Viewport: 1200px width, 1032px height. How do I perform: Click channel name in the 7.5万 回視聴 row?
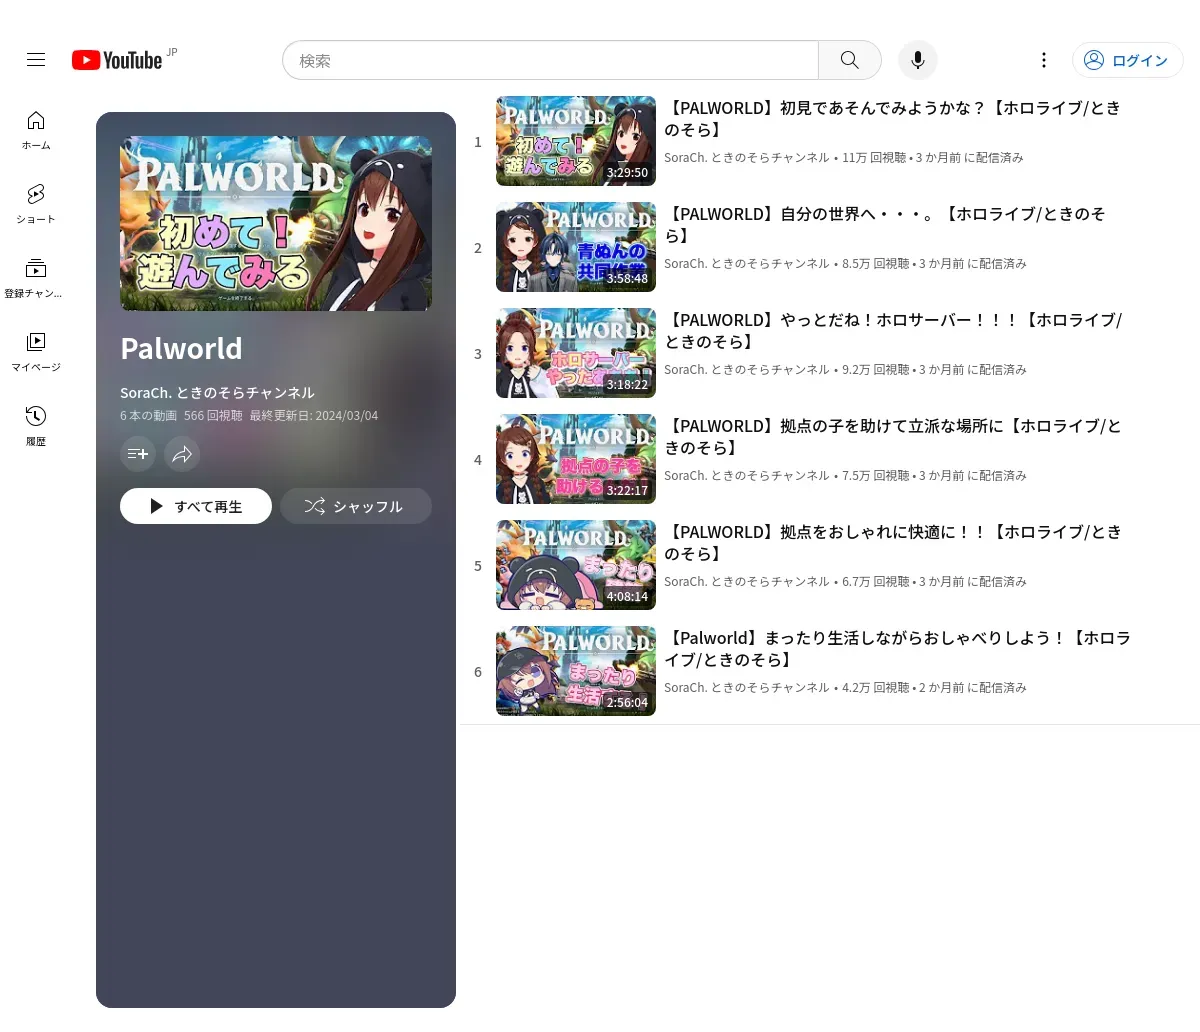pos(747,476)
